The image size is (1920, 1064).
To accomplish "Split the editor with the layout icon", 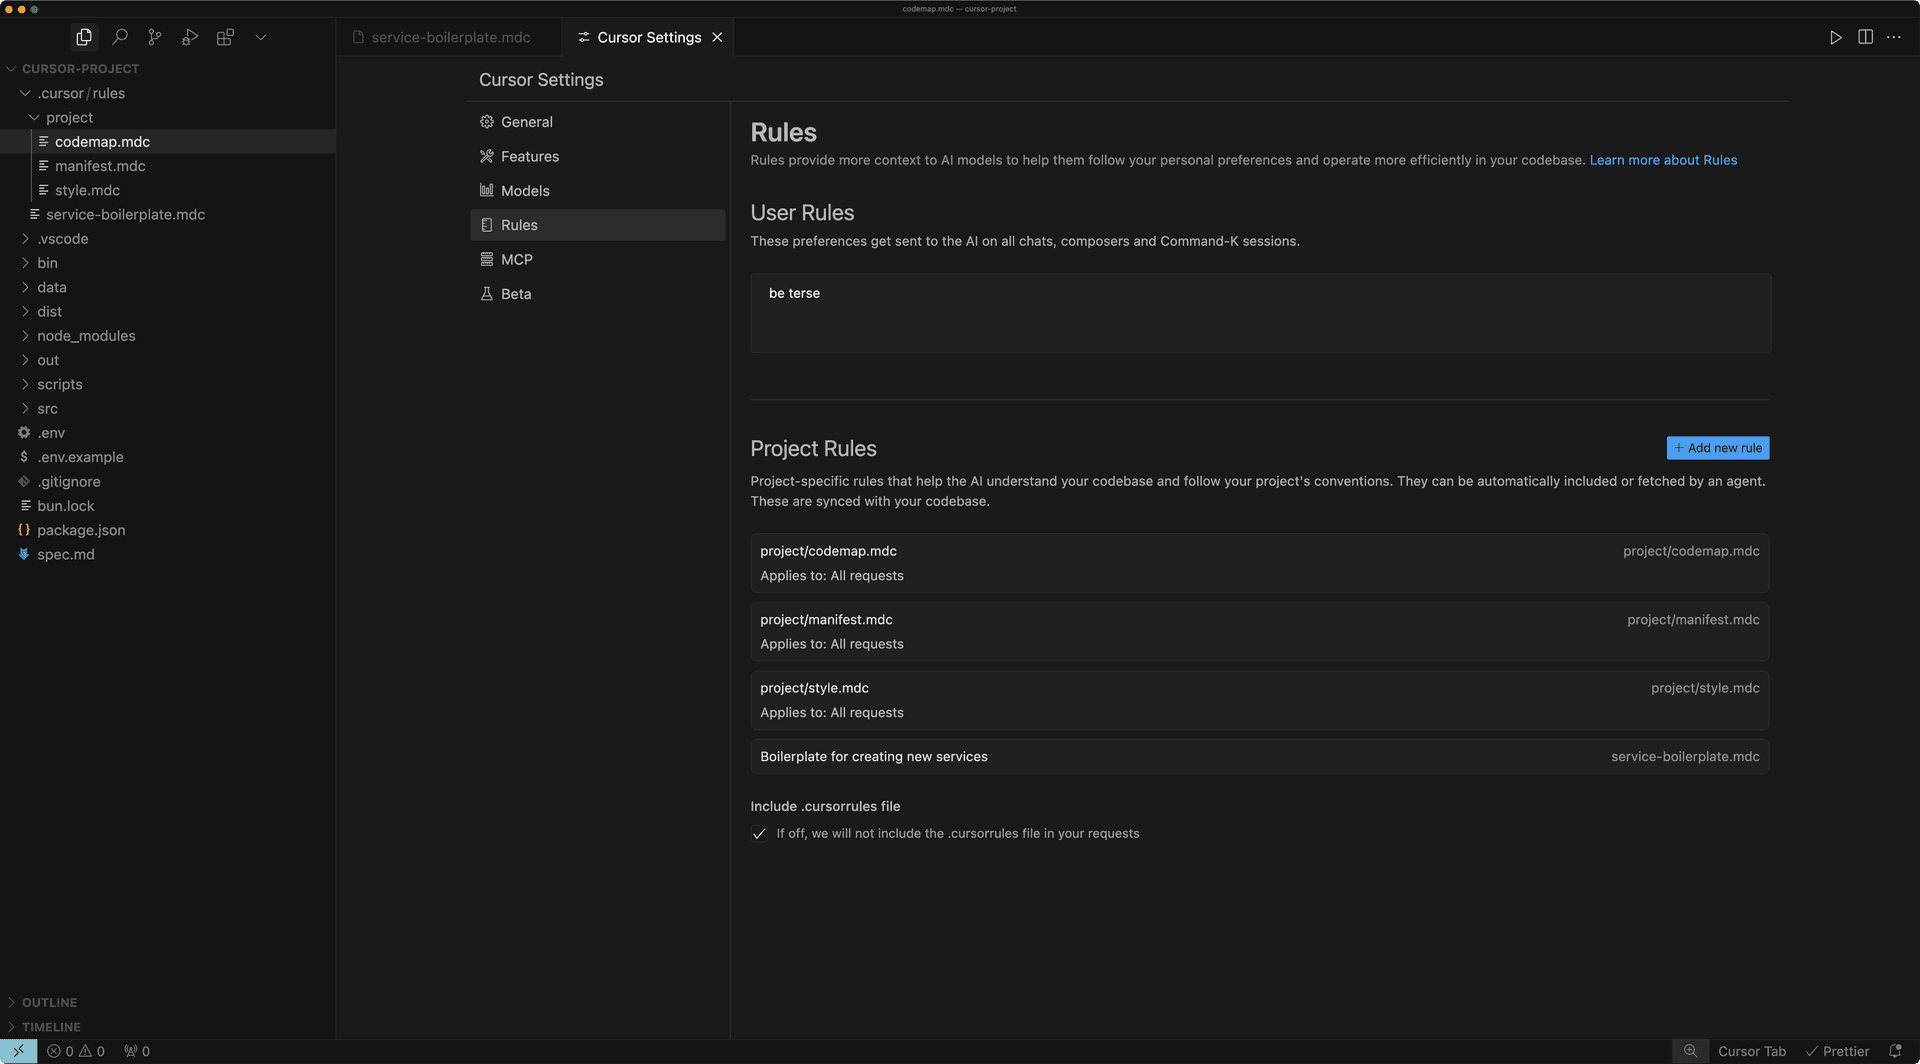I will (1865, 37).
